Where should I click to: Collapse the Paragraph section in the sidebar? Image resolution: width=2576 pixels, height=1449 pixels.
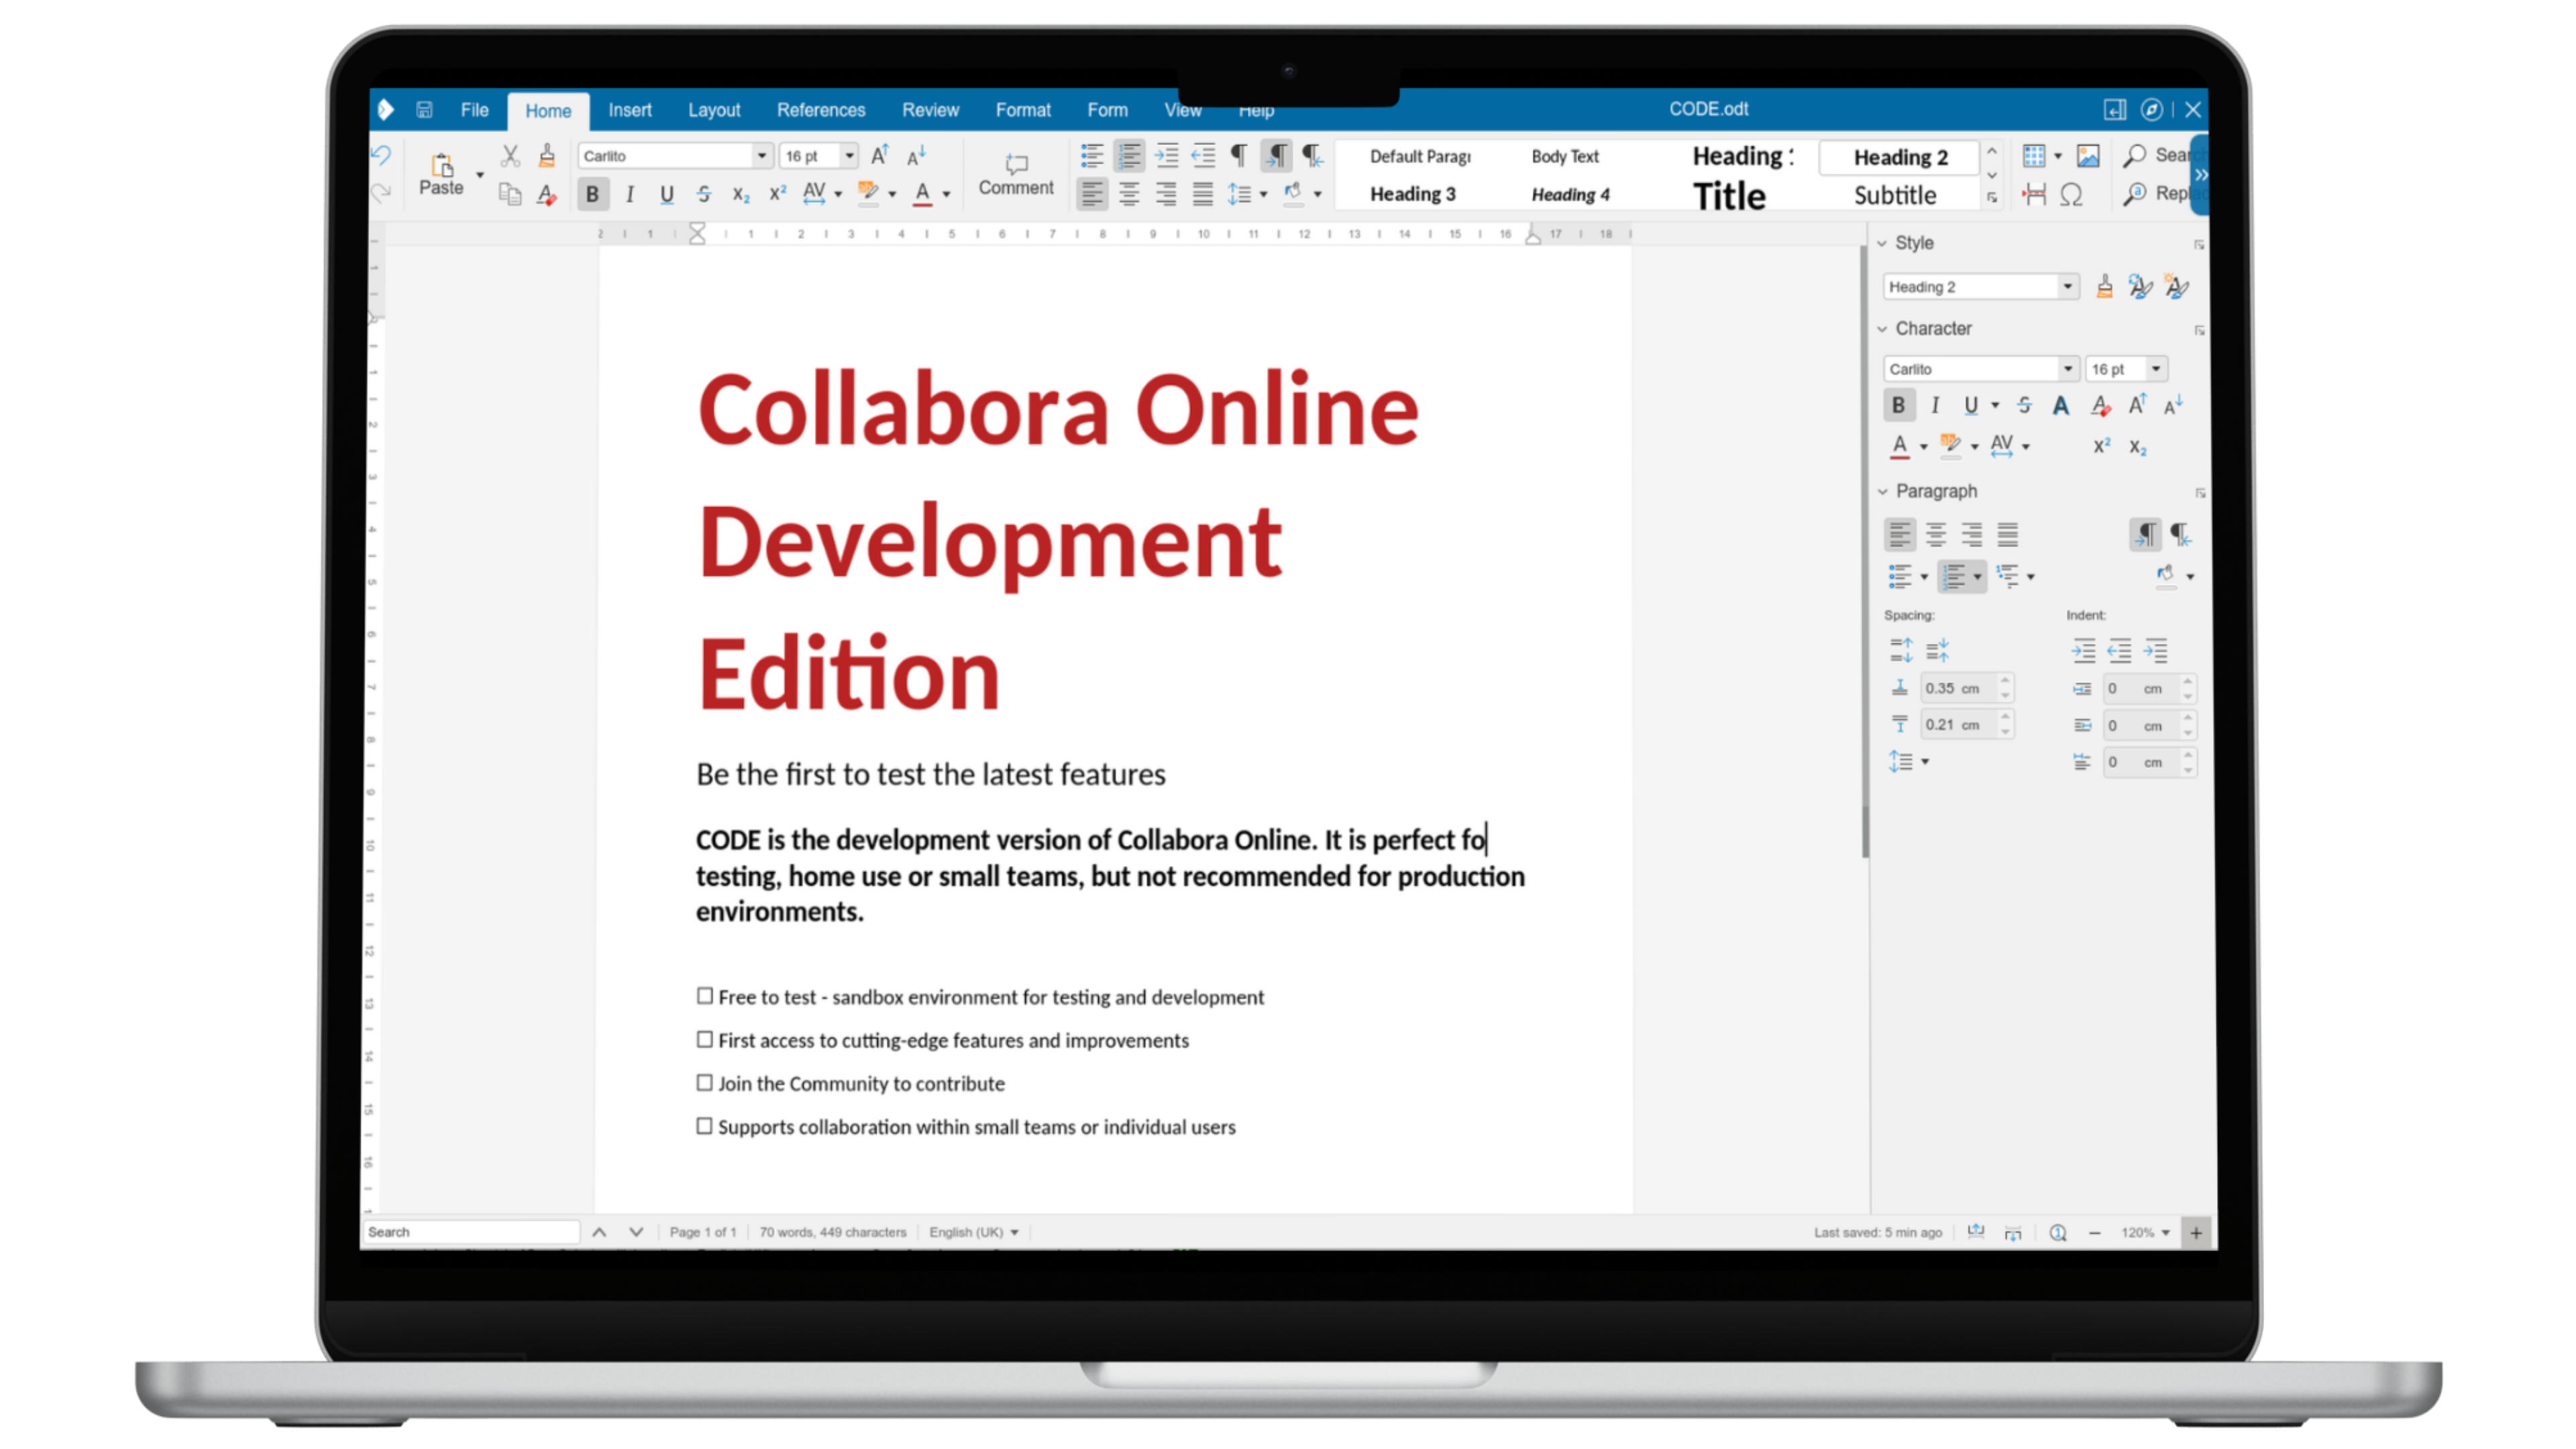1884,491
